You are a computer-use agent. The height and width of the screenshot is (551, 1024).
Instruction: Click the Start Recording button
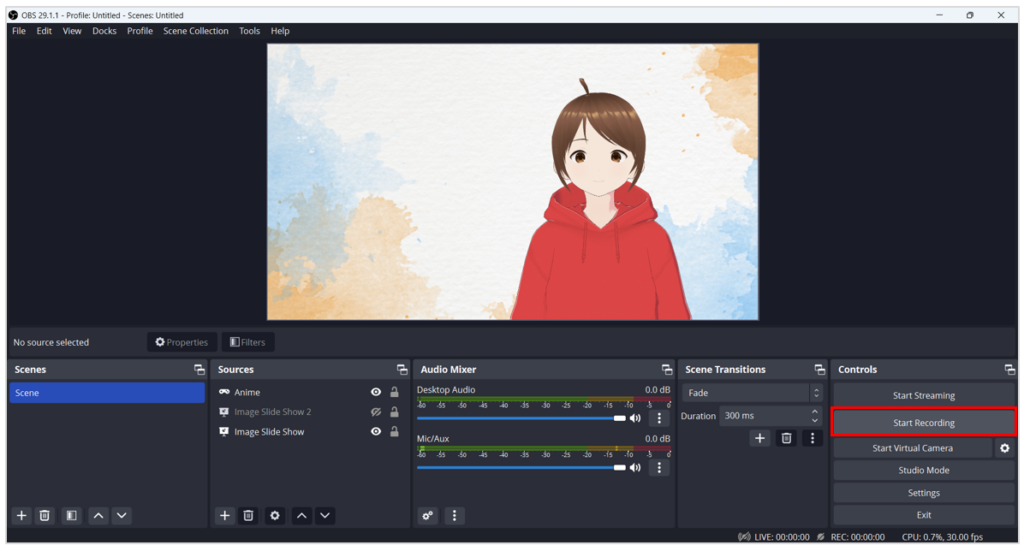tap(923, 423)
